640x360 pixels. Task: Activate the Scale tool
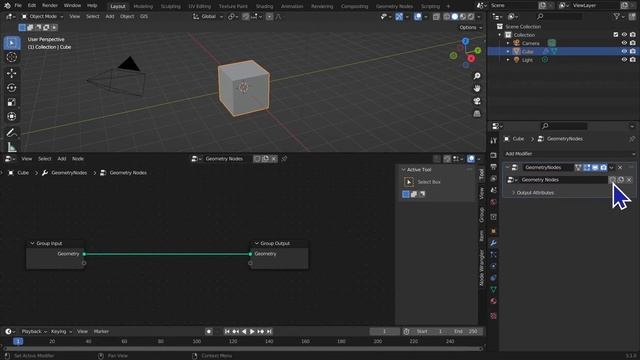pos(12,102)
